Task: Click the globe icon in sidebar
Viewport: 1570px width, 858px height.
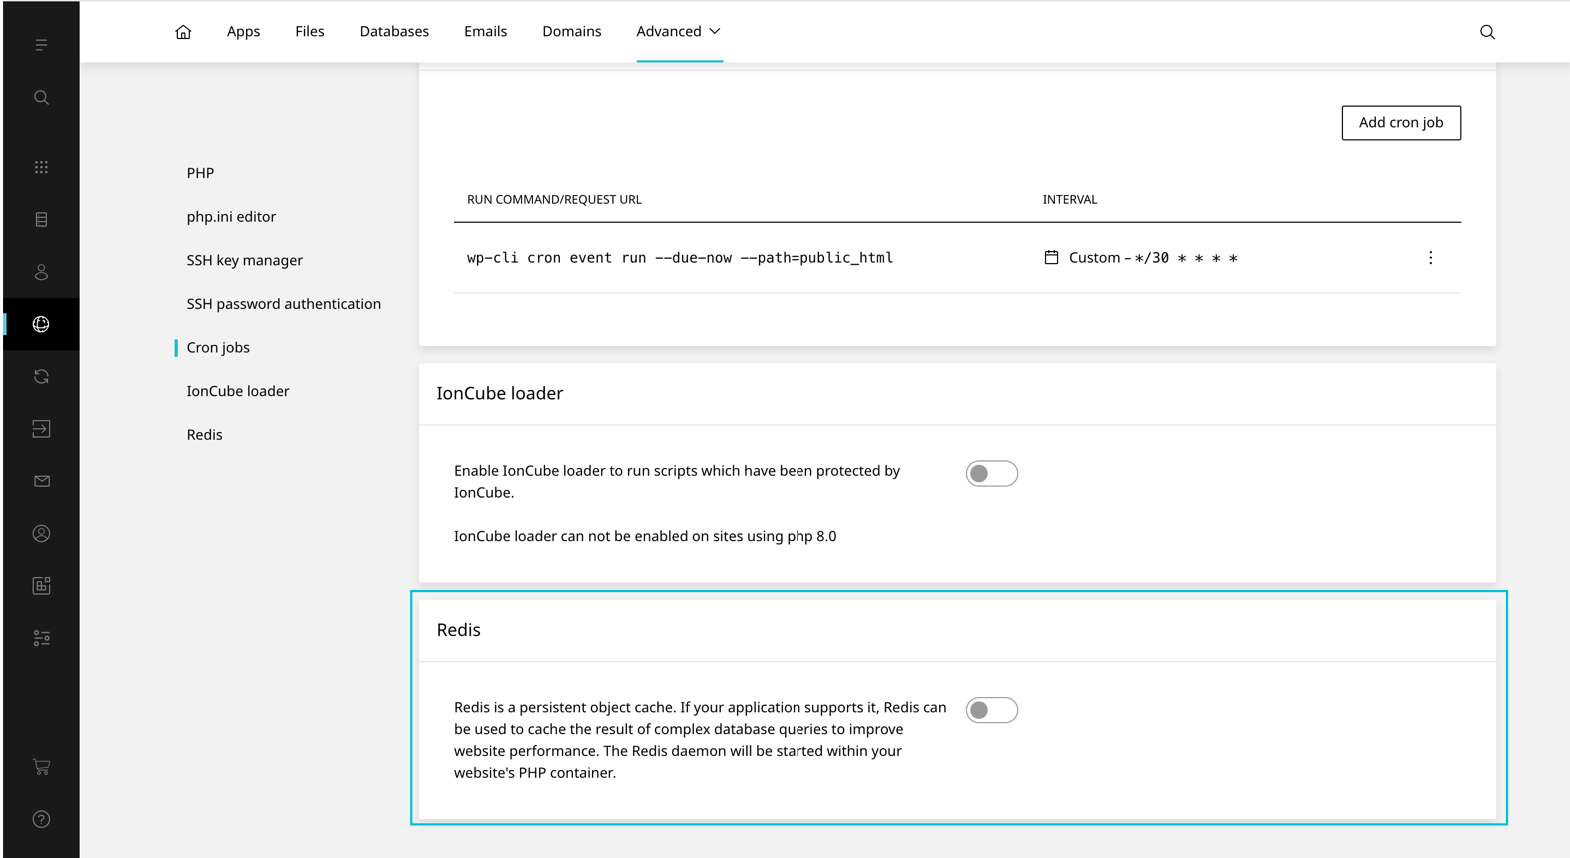Action: [x=41, y=324]
